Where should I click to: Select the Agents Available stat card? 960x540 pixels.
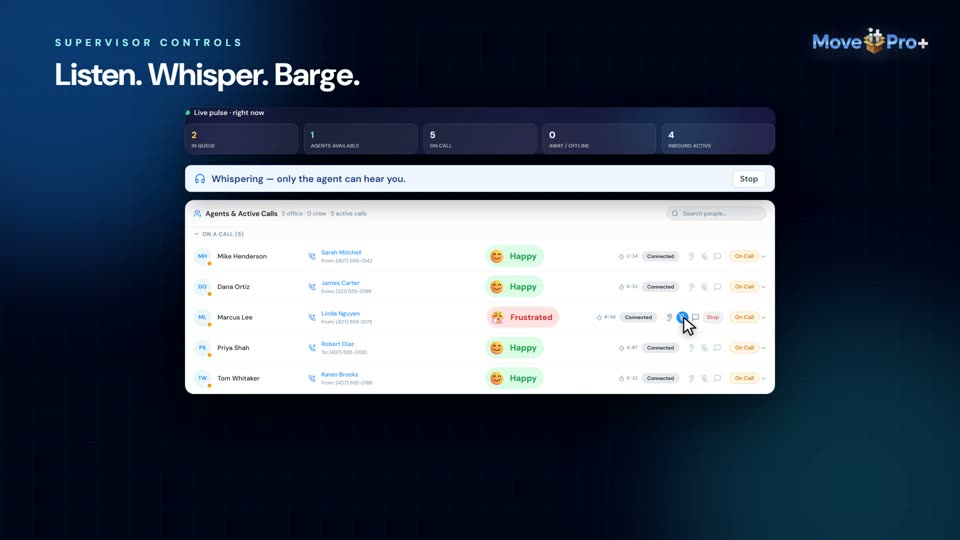(x=361, y=138)
